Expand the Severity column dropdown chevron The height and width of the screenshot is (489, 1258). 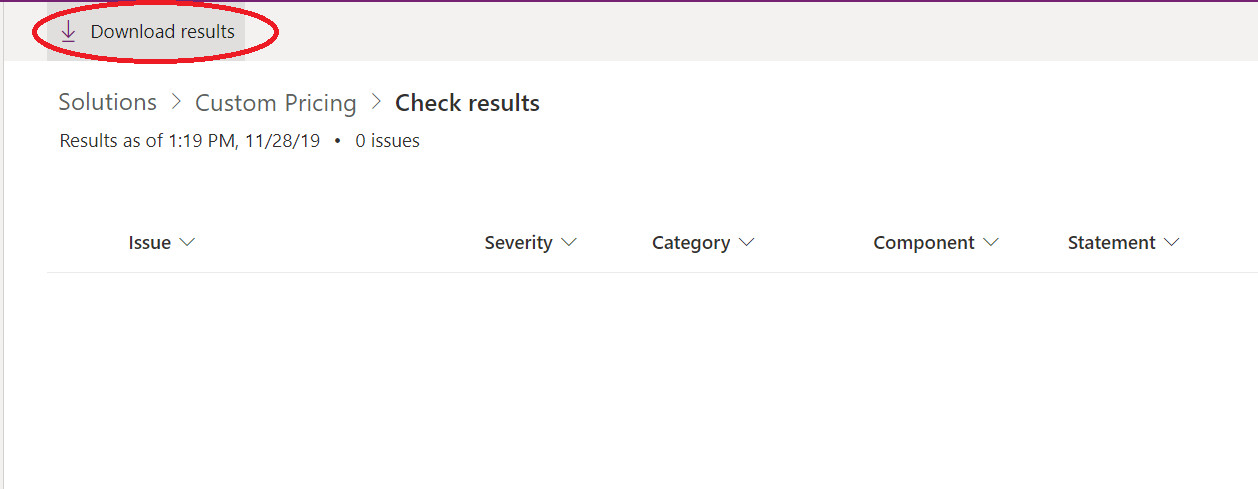pyautogui.click(x=569, y=242)
